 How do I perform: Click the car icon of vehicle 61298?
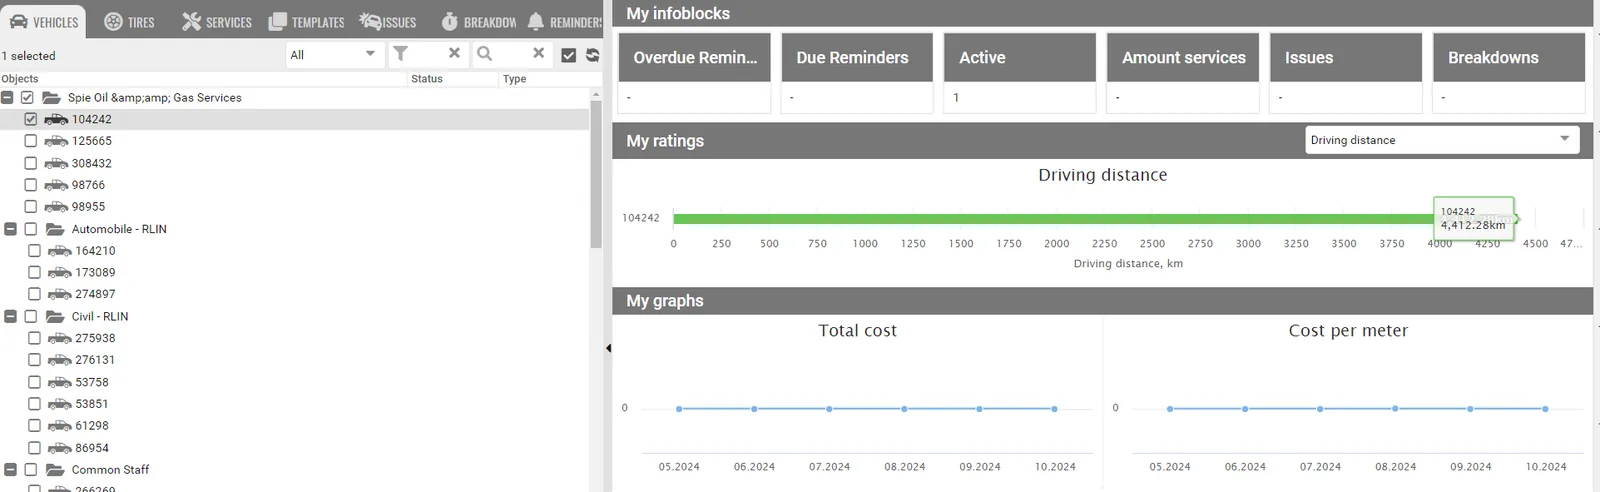pyautogui.click(x=60, y=426)
